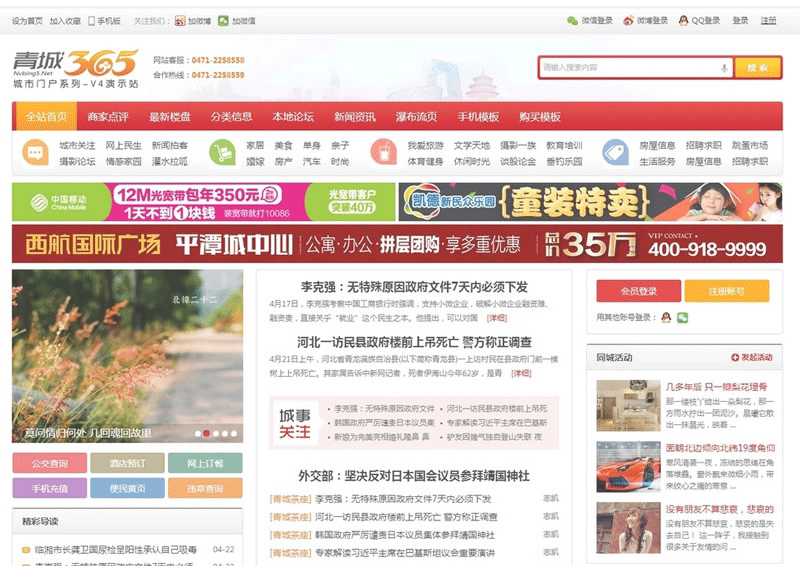Click 城市关注 forum link
800x566 pixels.
coord(77,145)
